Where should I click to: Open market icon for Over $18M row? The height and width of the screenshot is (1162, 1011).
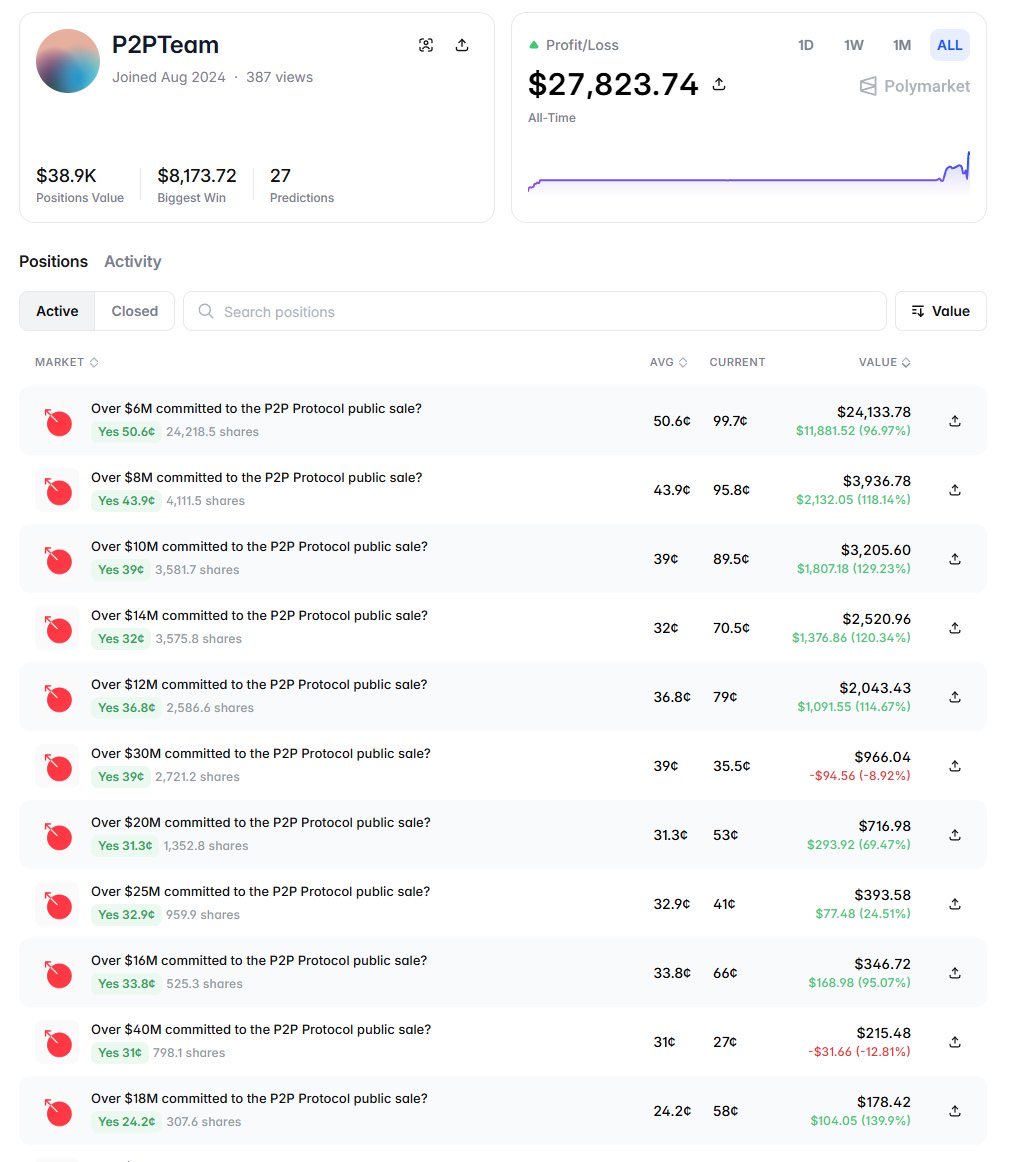click(x=57, y=1110)
